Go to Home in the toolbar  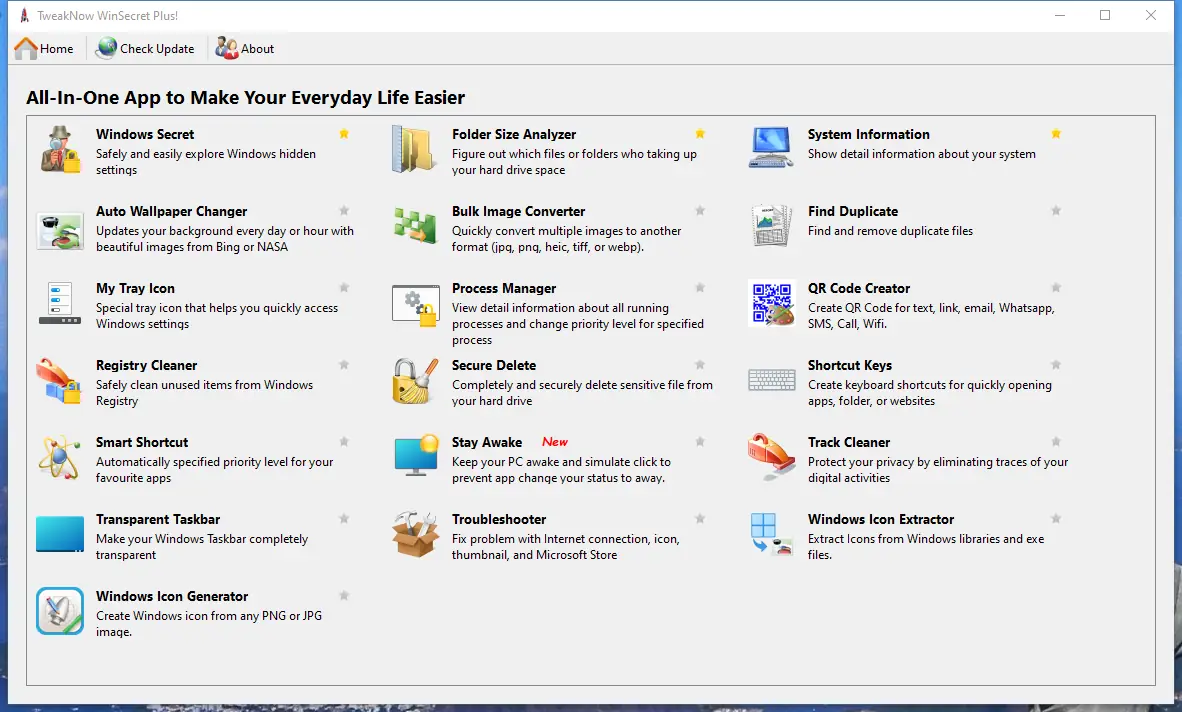coord(44,49)
